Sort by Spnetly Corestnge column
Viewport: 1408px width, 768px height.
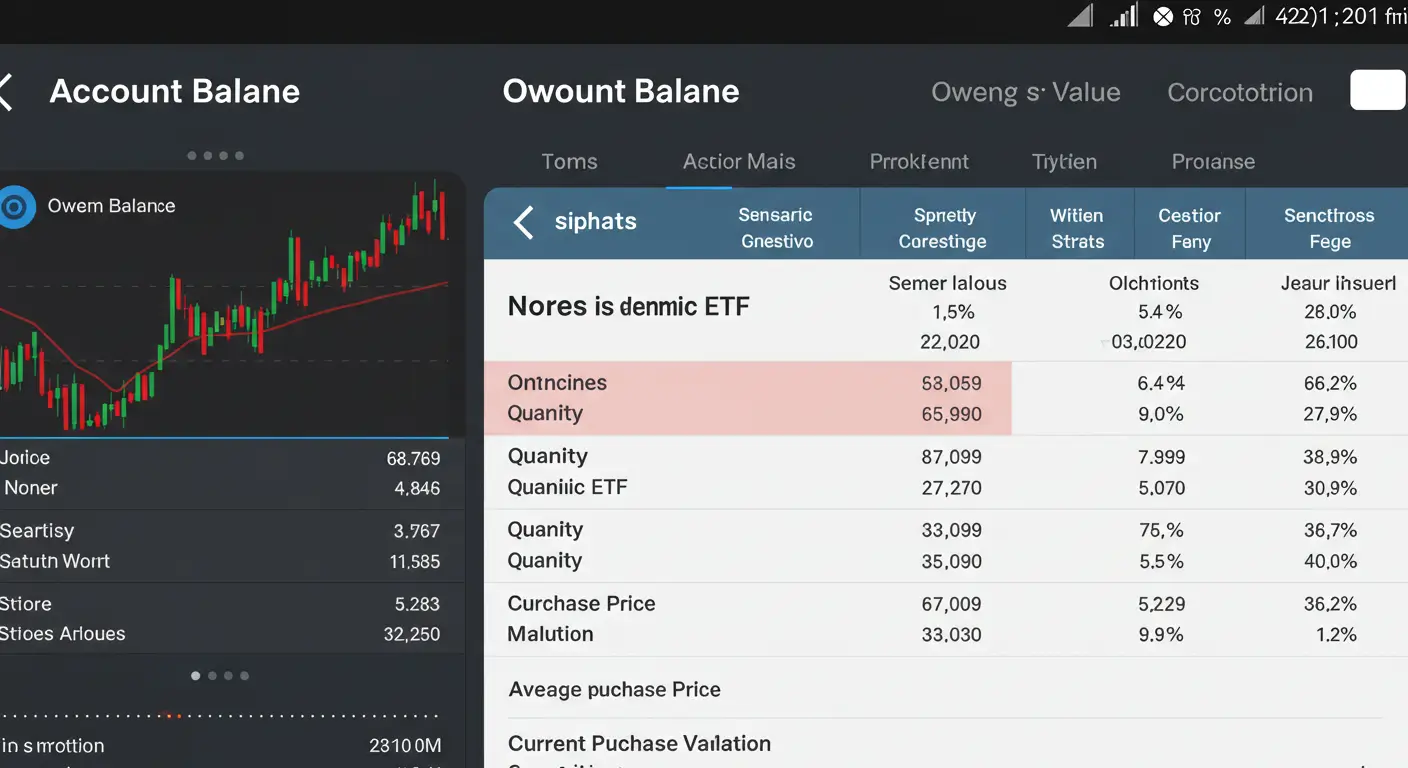point(943,228)
